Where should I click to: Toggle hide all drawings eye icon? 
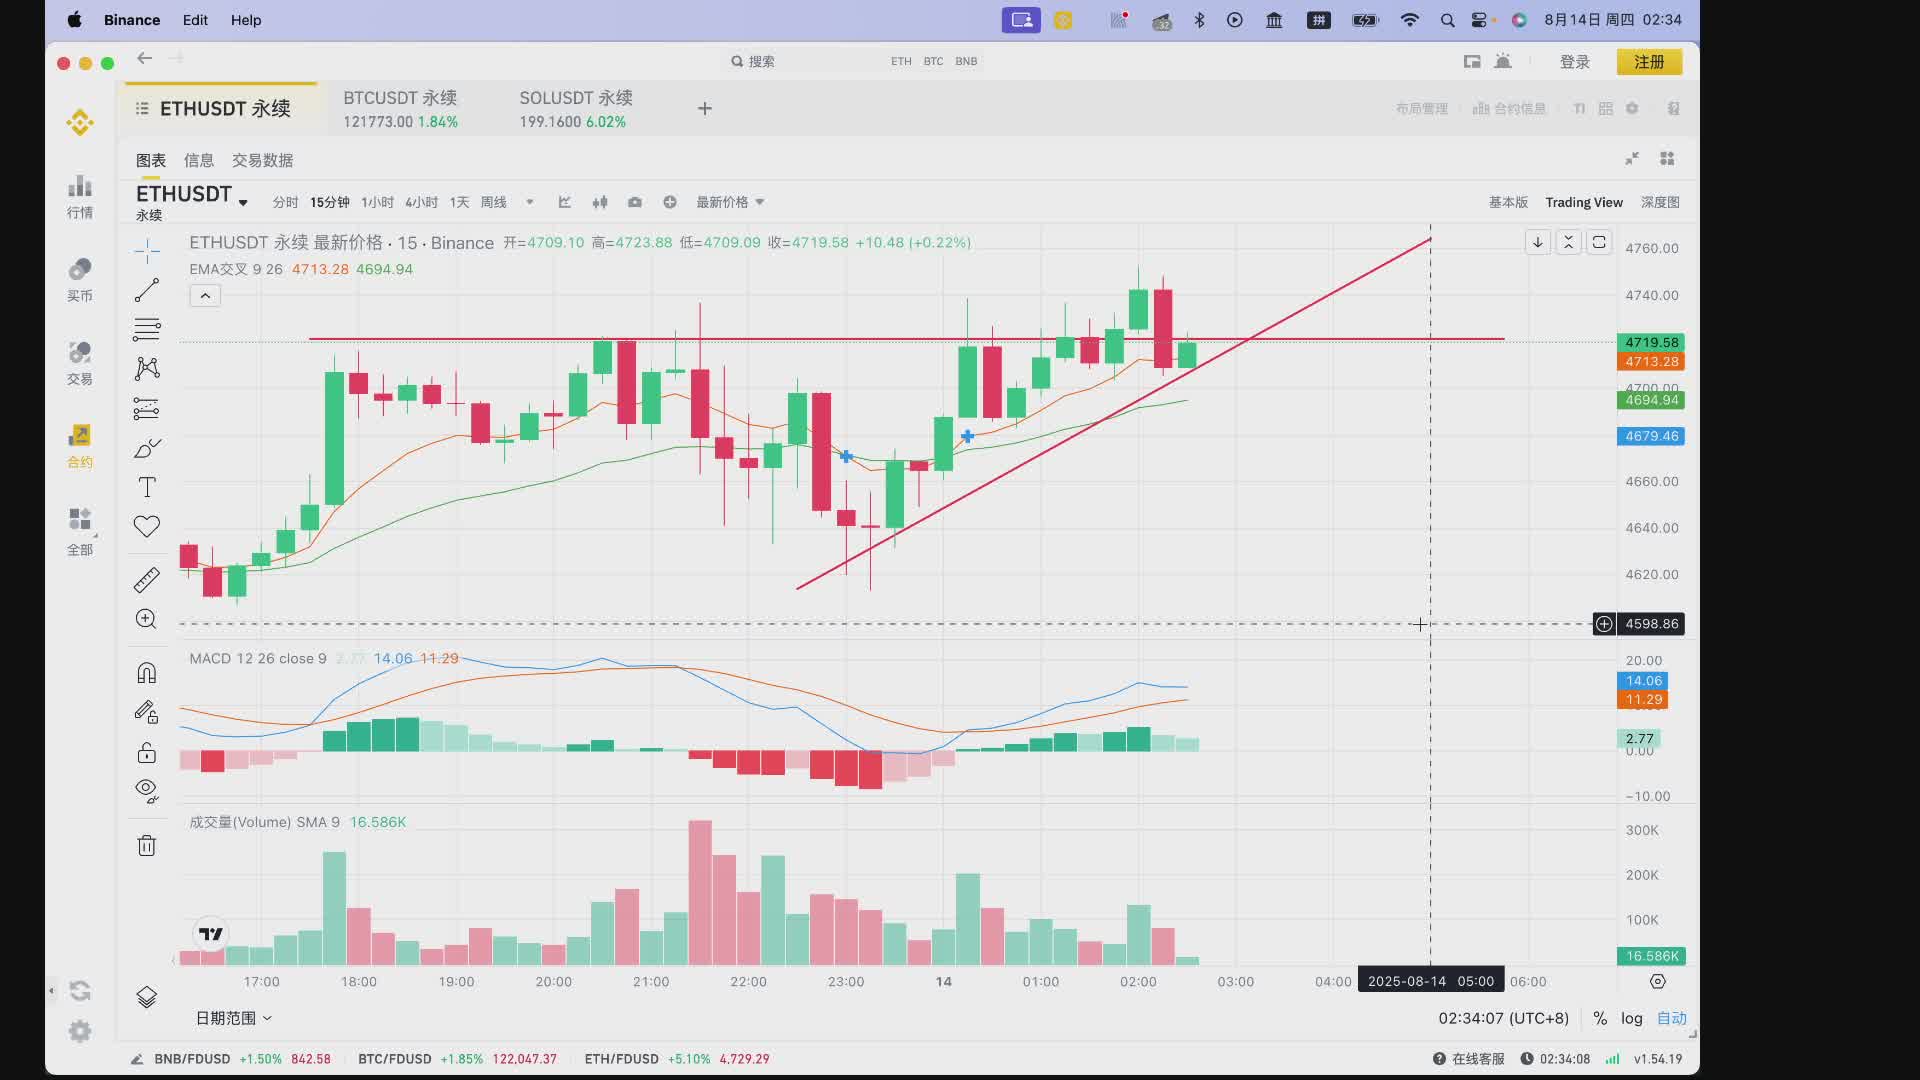tap(147, 791)
